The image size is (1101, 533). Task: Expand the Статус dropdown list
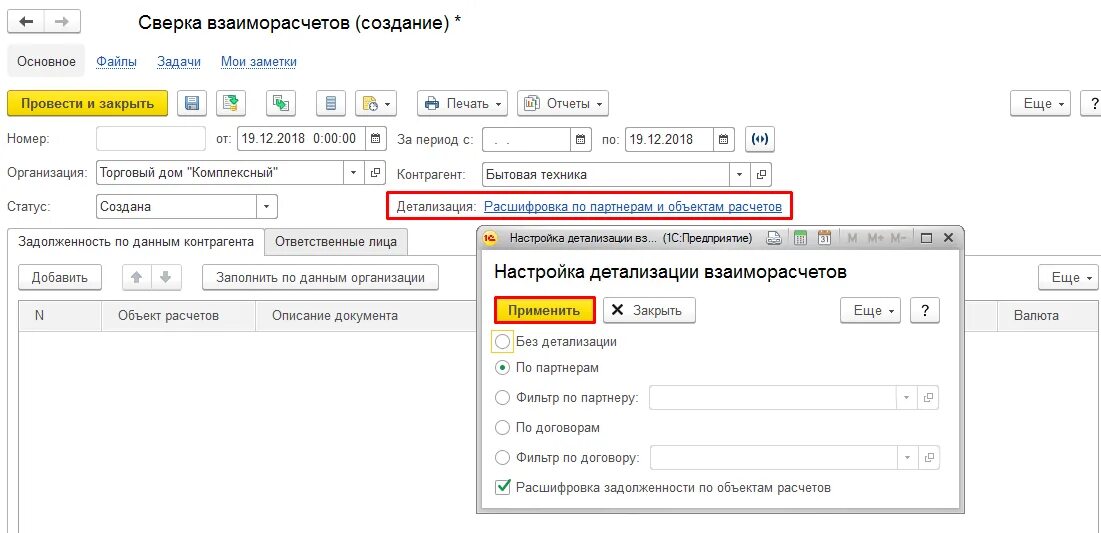coord(267,206)
